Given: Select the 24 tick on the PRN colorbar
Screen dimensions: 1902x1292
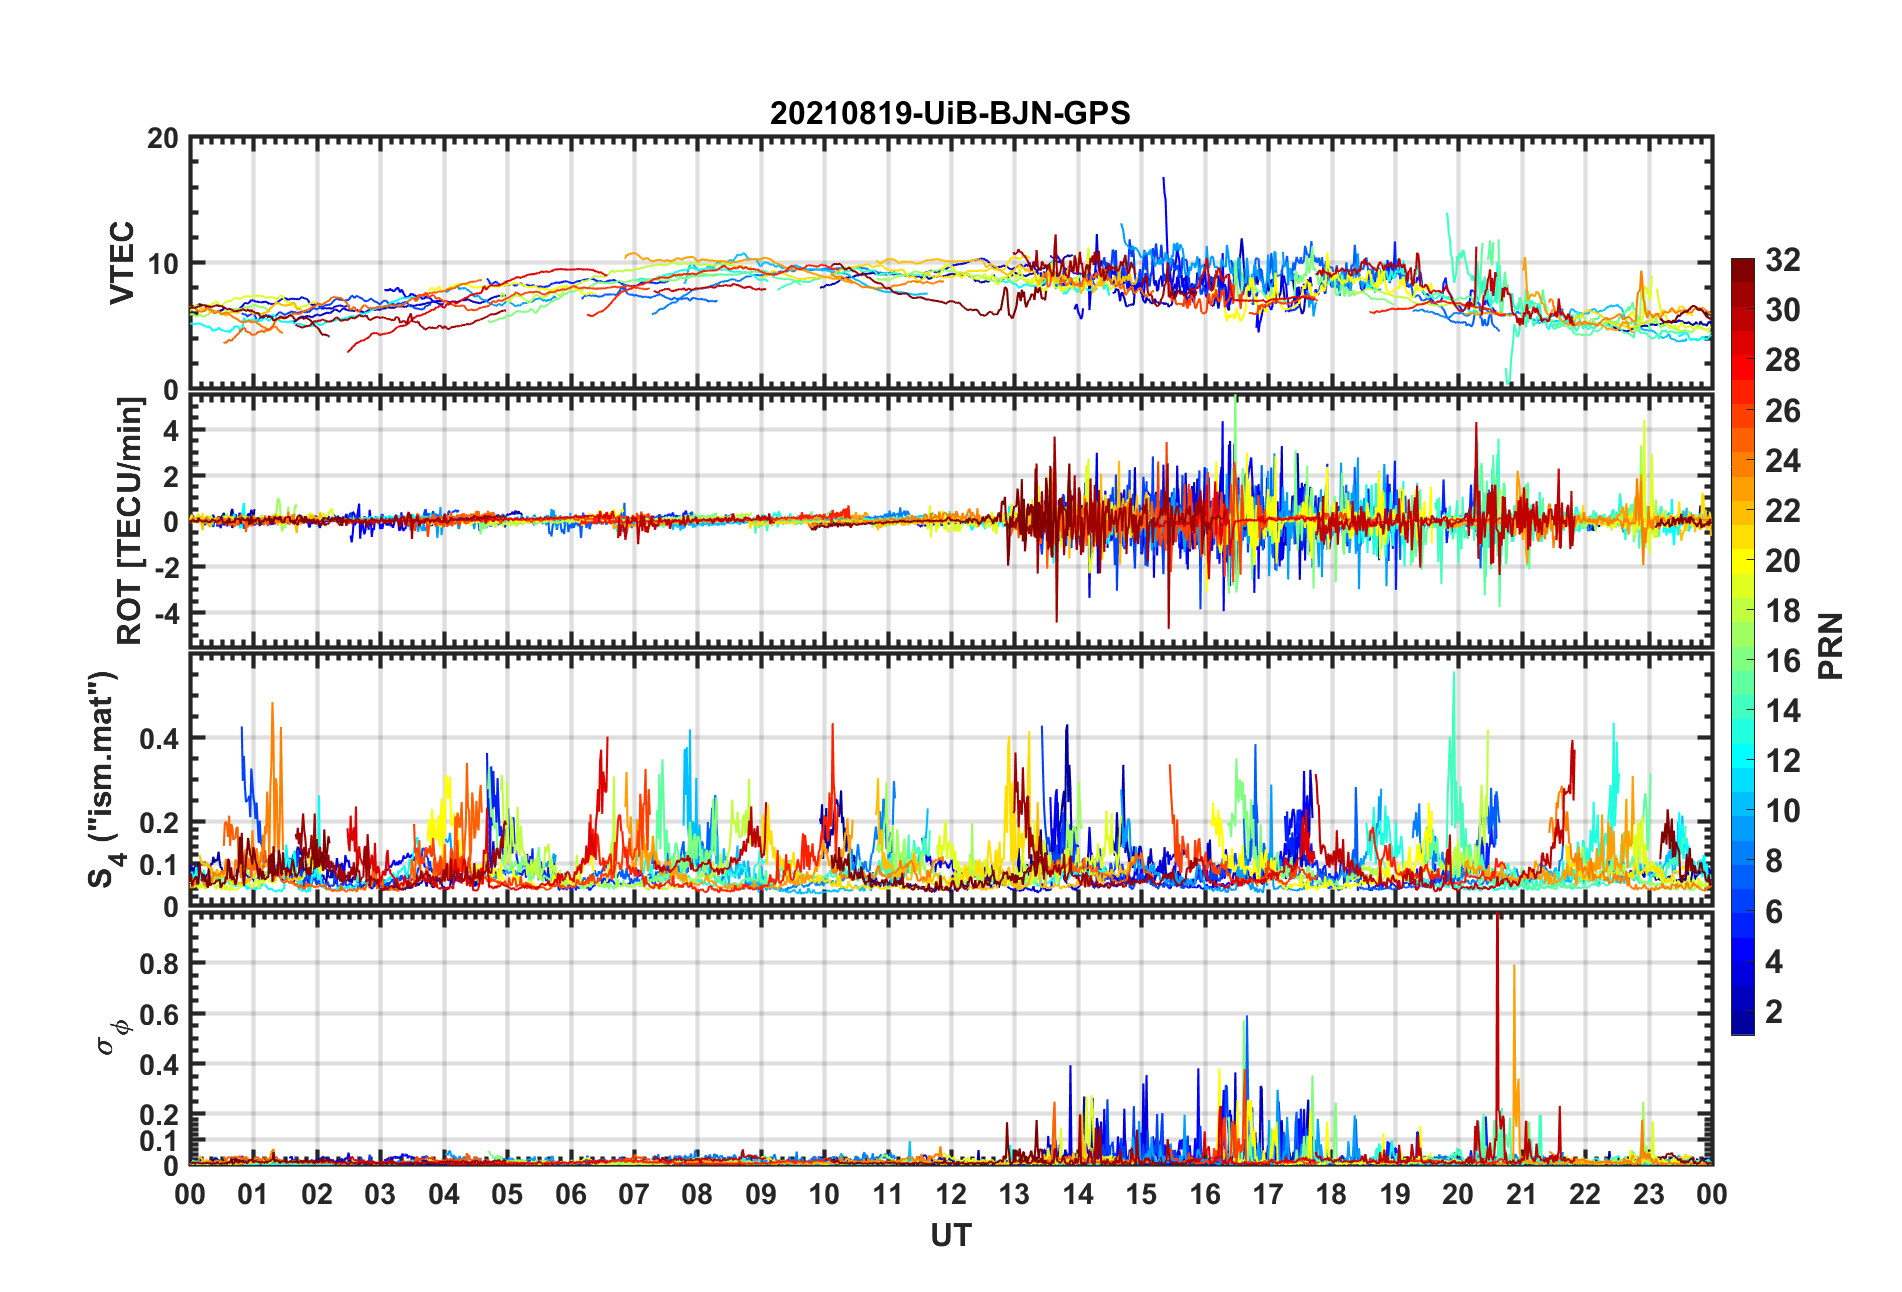Looking at the screenshot, I should (1783, 460).
